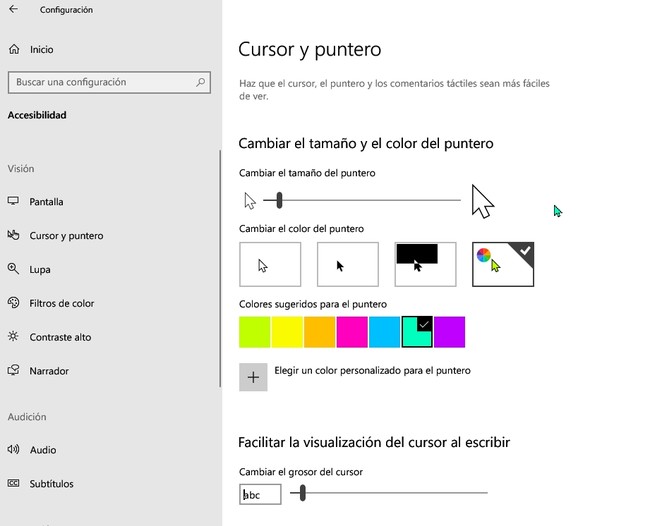Viewport: 650px width, 526px height.
Task: Pick the lime green suggested color
Action: tap(254, 332)
